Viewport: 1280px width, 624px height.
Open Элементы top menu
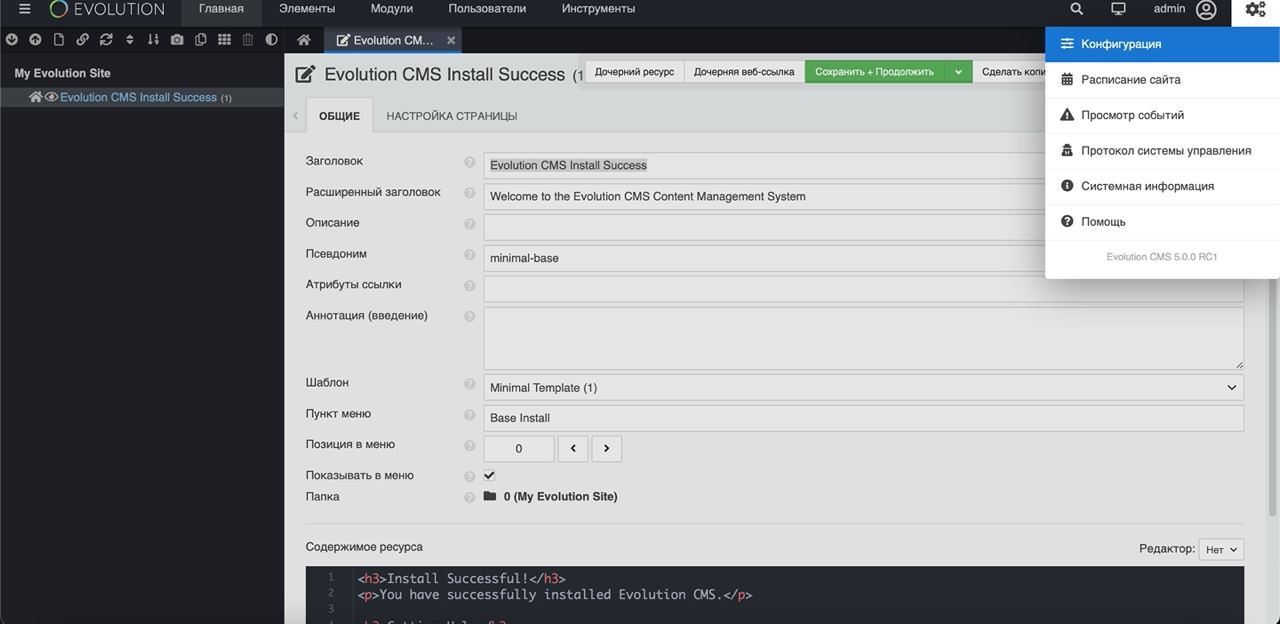[307, 9]
